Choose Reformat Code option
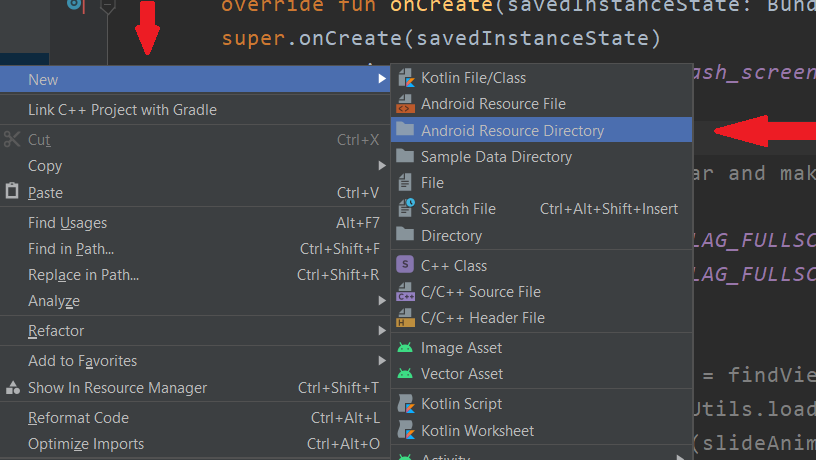Viewport: 816px width, 460px height. tap(78, 418)
